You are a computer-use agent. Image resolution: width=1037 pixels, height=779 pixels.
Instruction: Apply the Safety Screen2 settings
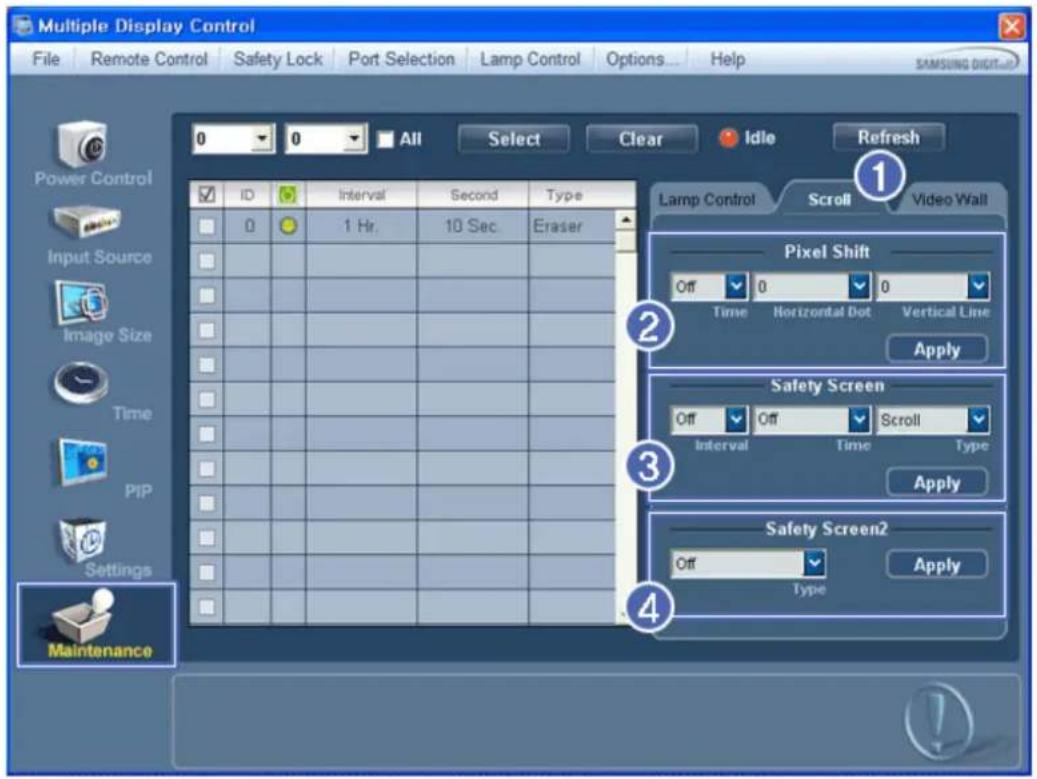[936, 565]
